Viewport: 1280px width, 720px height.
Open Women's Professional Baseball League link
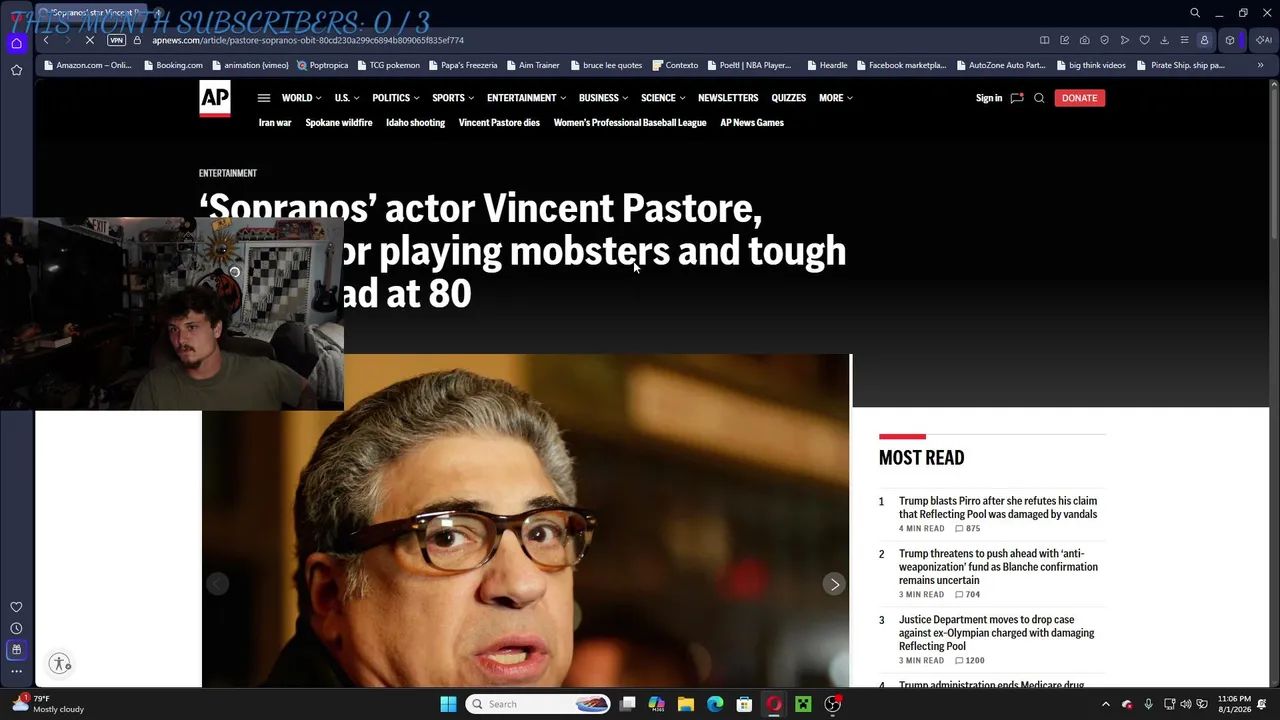tap(630, 123)
